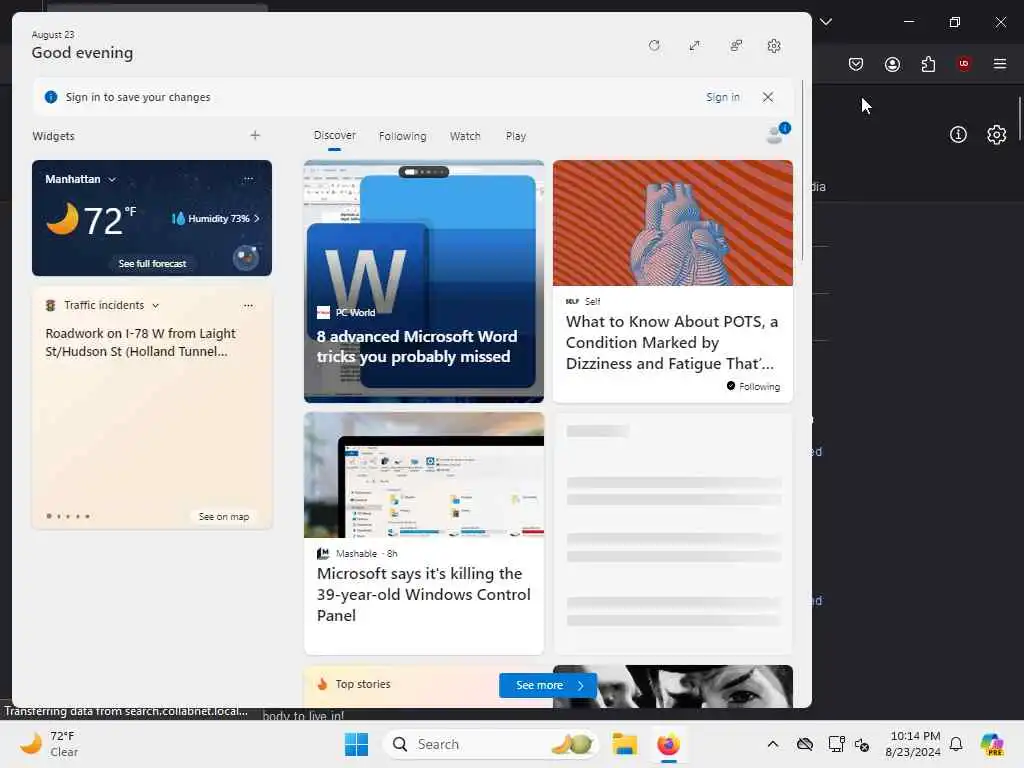This screenshot has width=1024, height=768.
Task: Launch Copilot preview from taskbar
Action: pos(992,744)
